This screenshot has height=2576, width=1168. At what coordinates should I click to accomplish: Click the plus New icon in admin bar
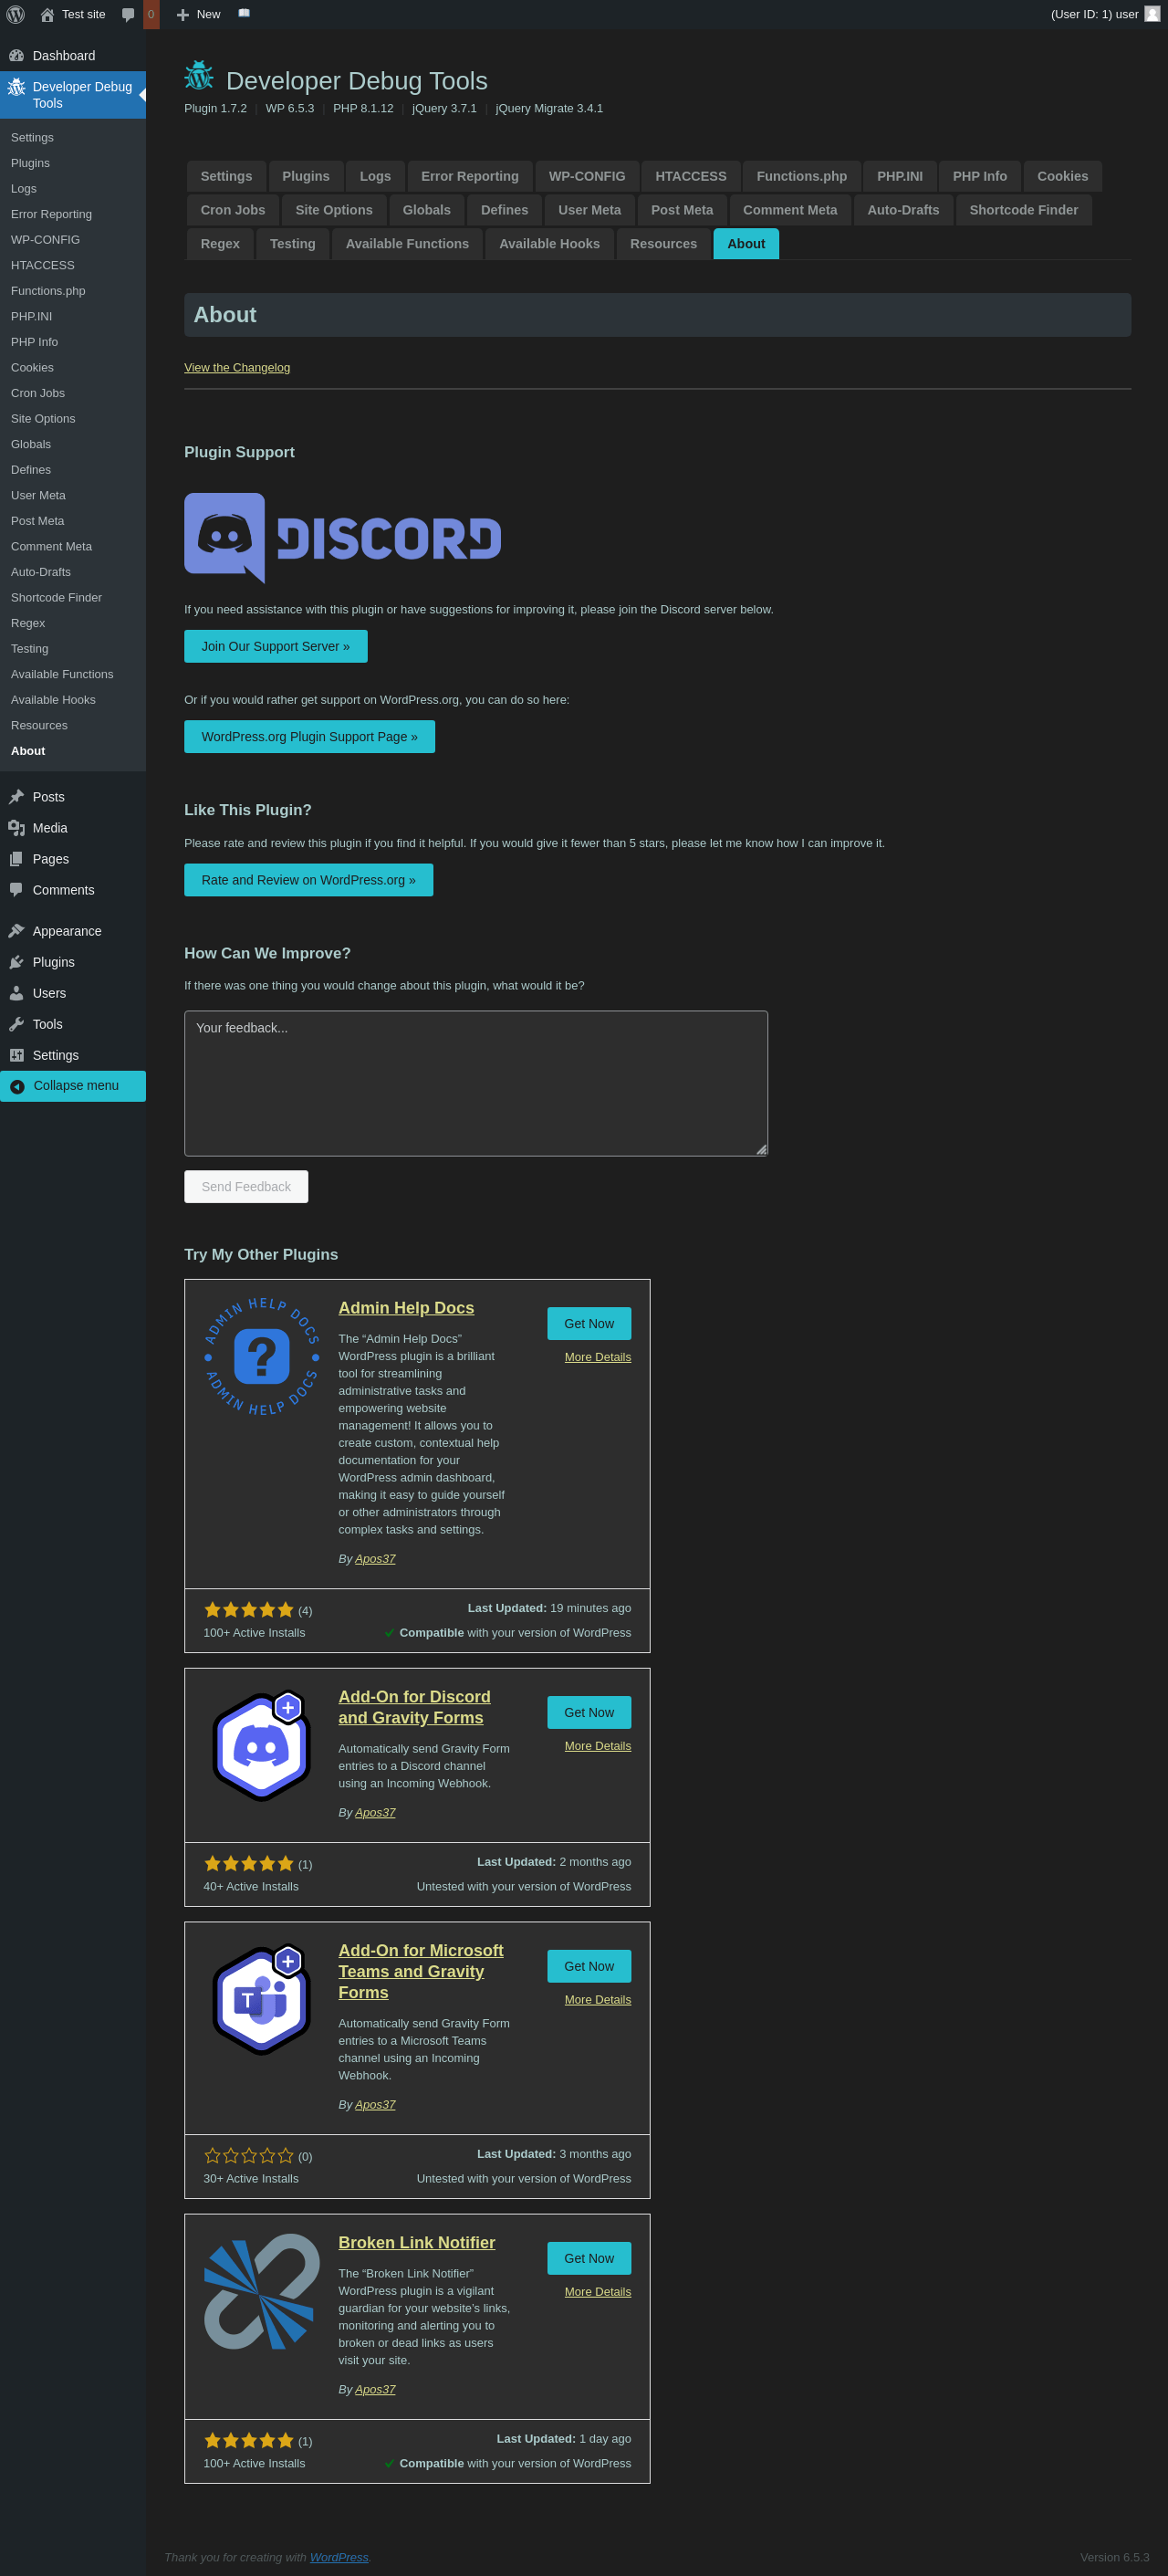[x=182, y=15]
